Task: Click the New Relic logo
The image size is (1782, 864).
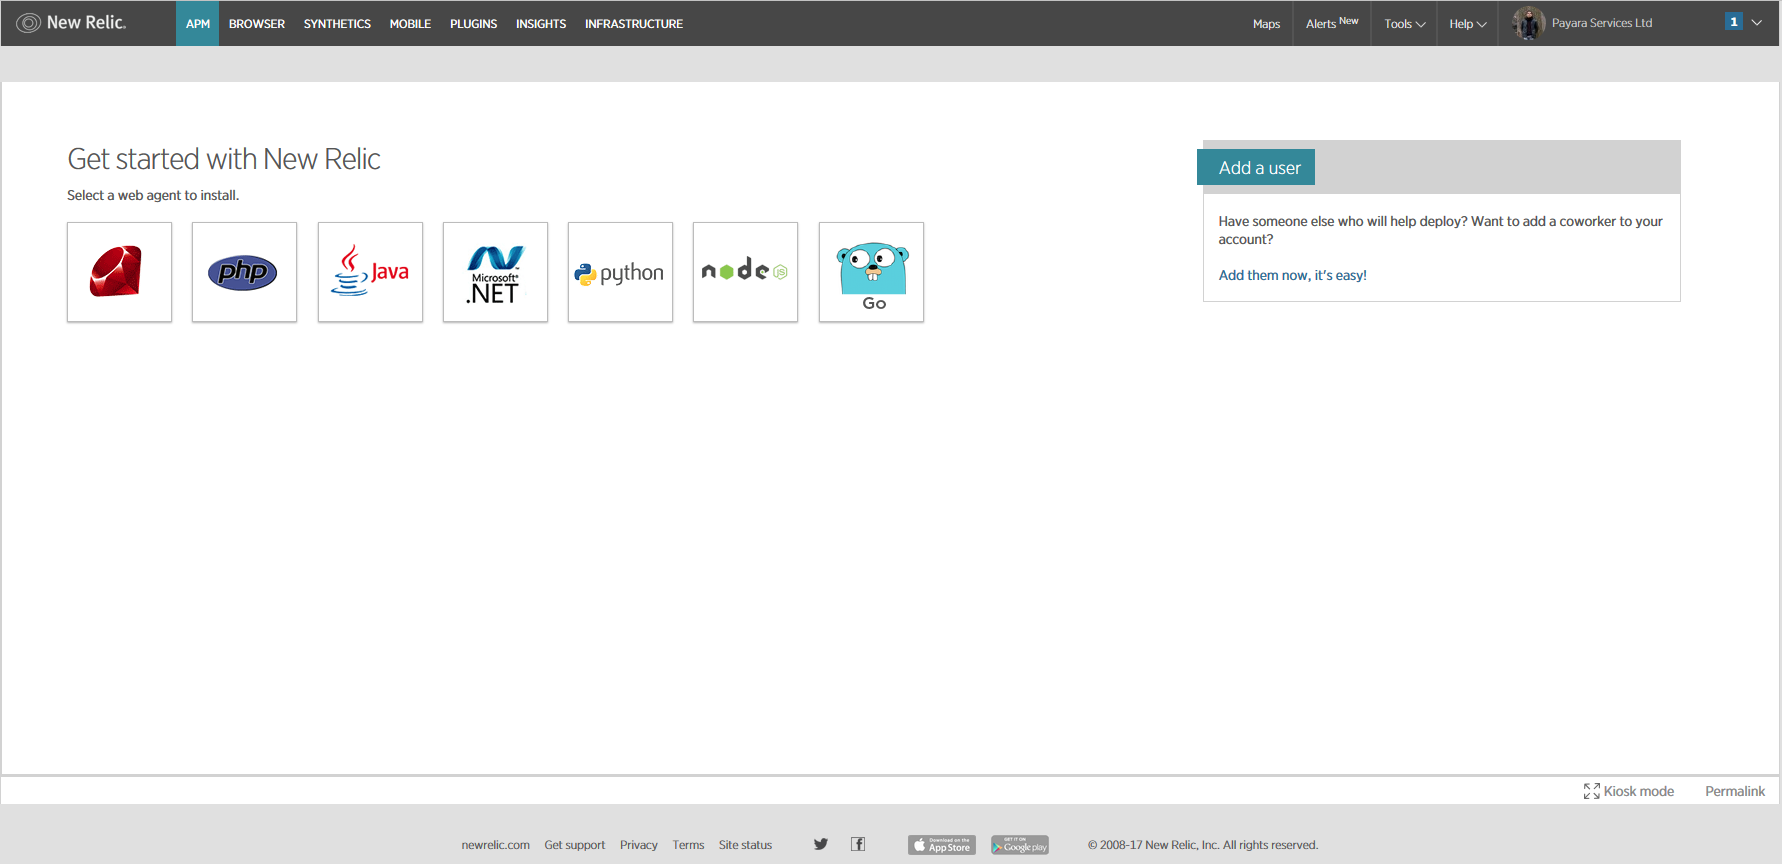Action: (x=72, y=23)
